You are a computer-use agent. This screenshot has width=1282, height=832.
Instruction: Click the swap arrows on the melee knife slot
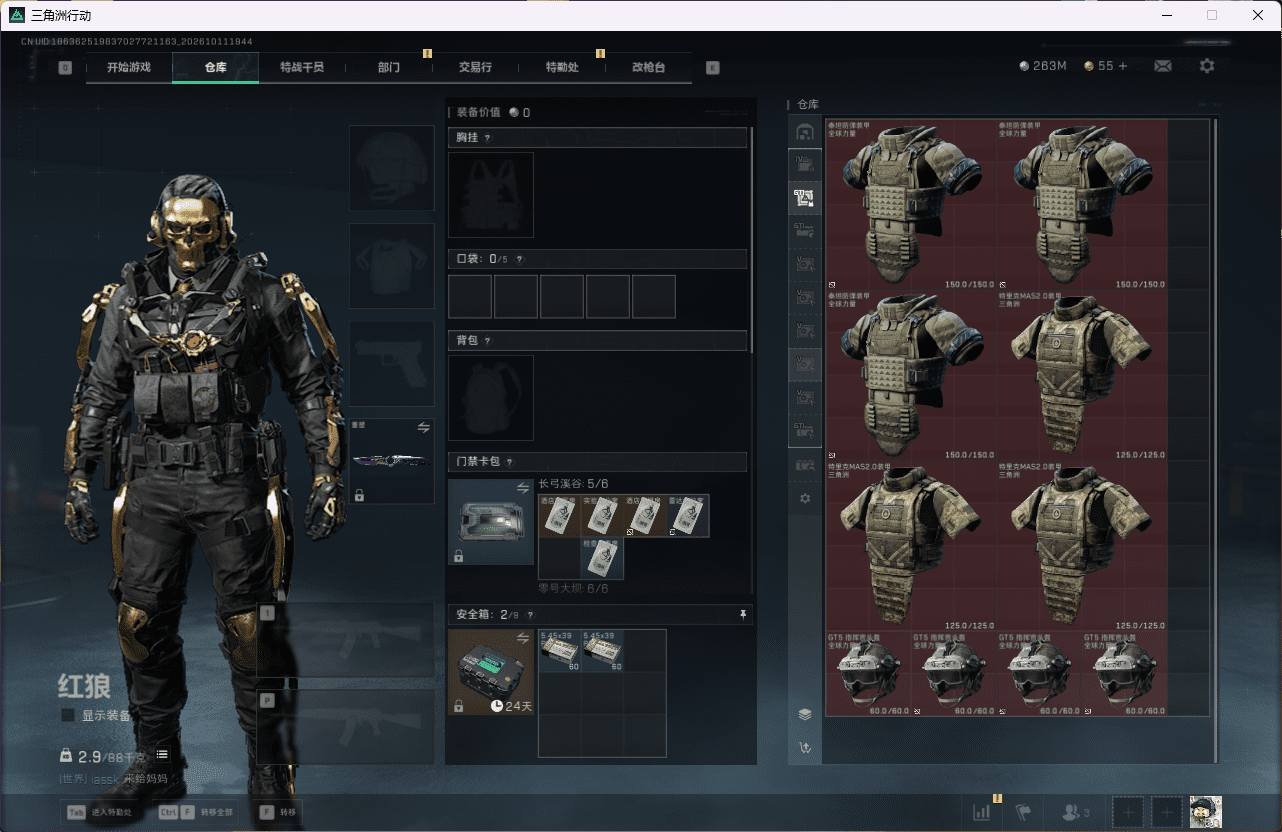click(x=424, y=428)
